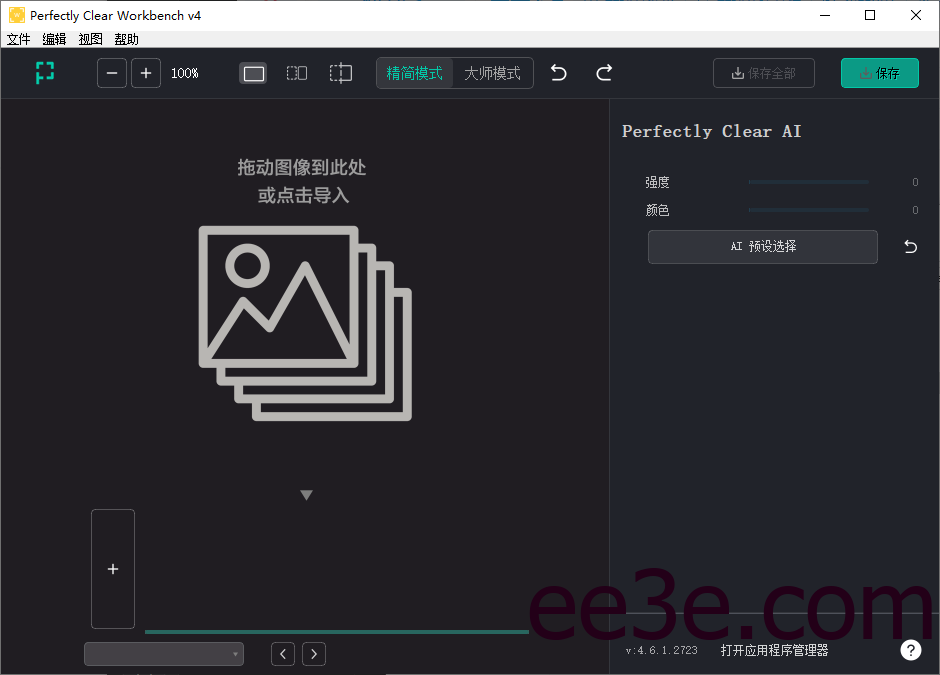Open the 视图 menu
940x675 pixels.
90,39
